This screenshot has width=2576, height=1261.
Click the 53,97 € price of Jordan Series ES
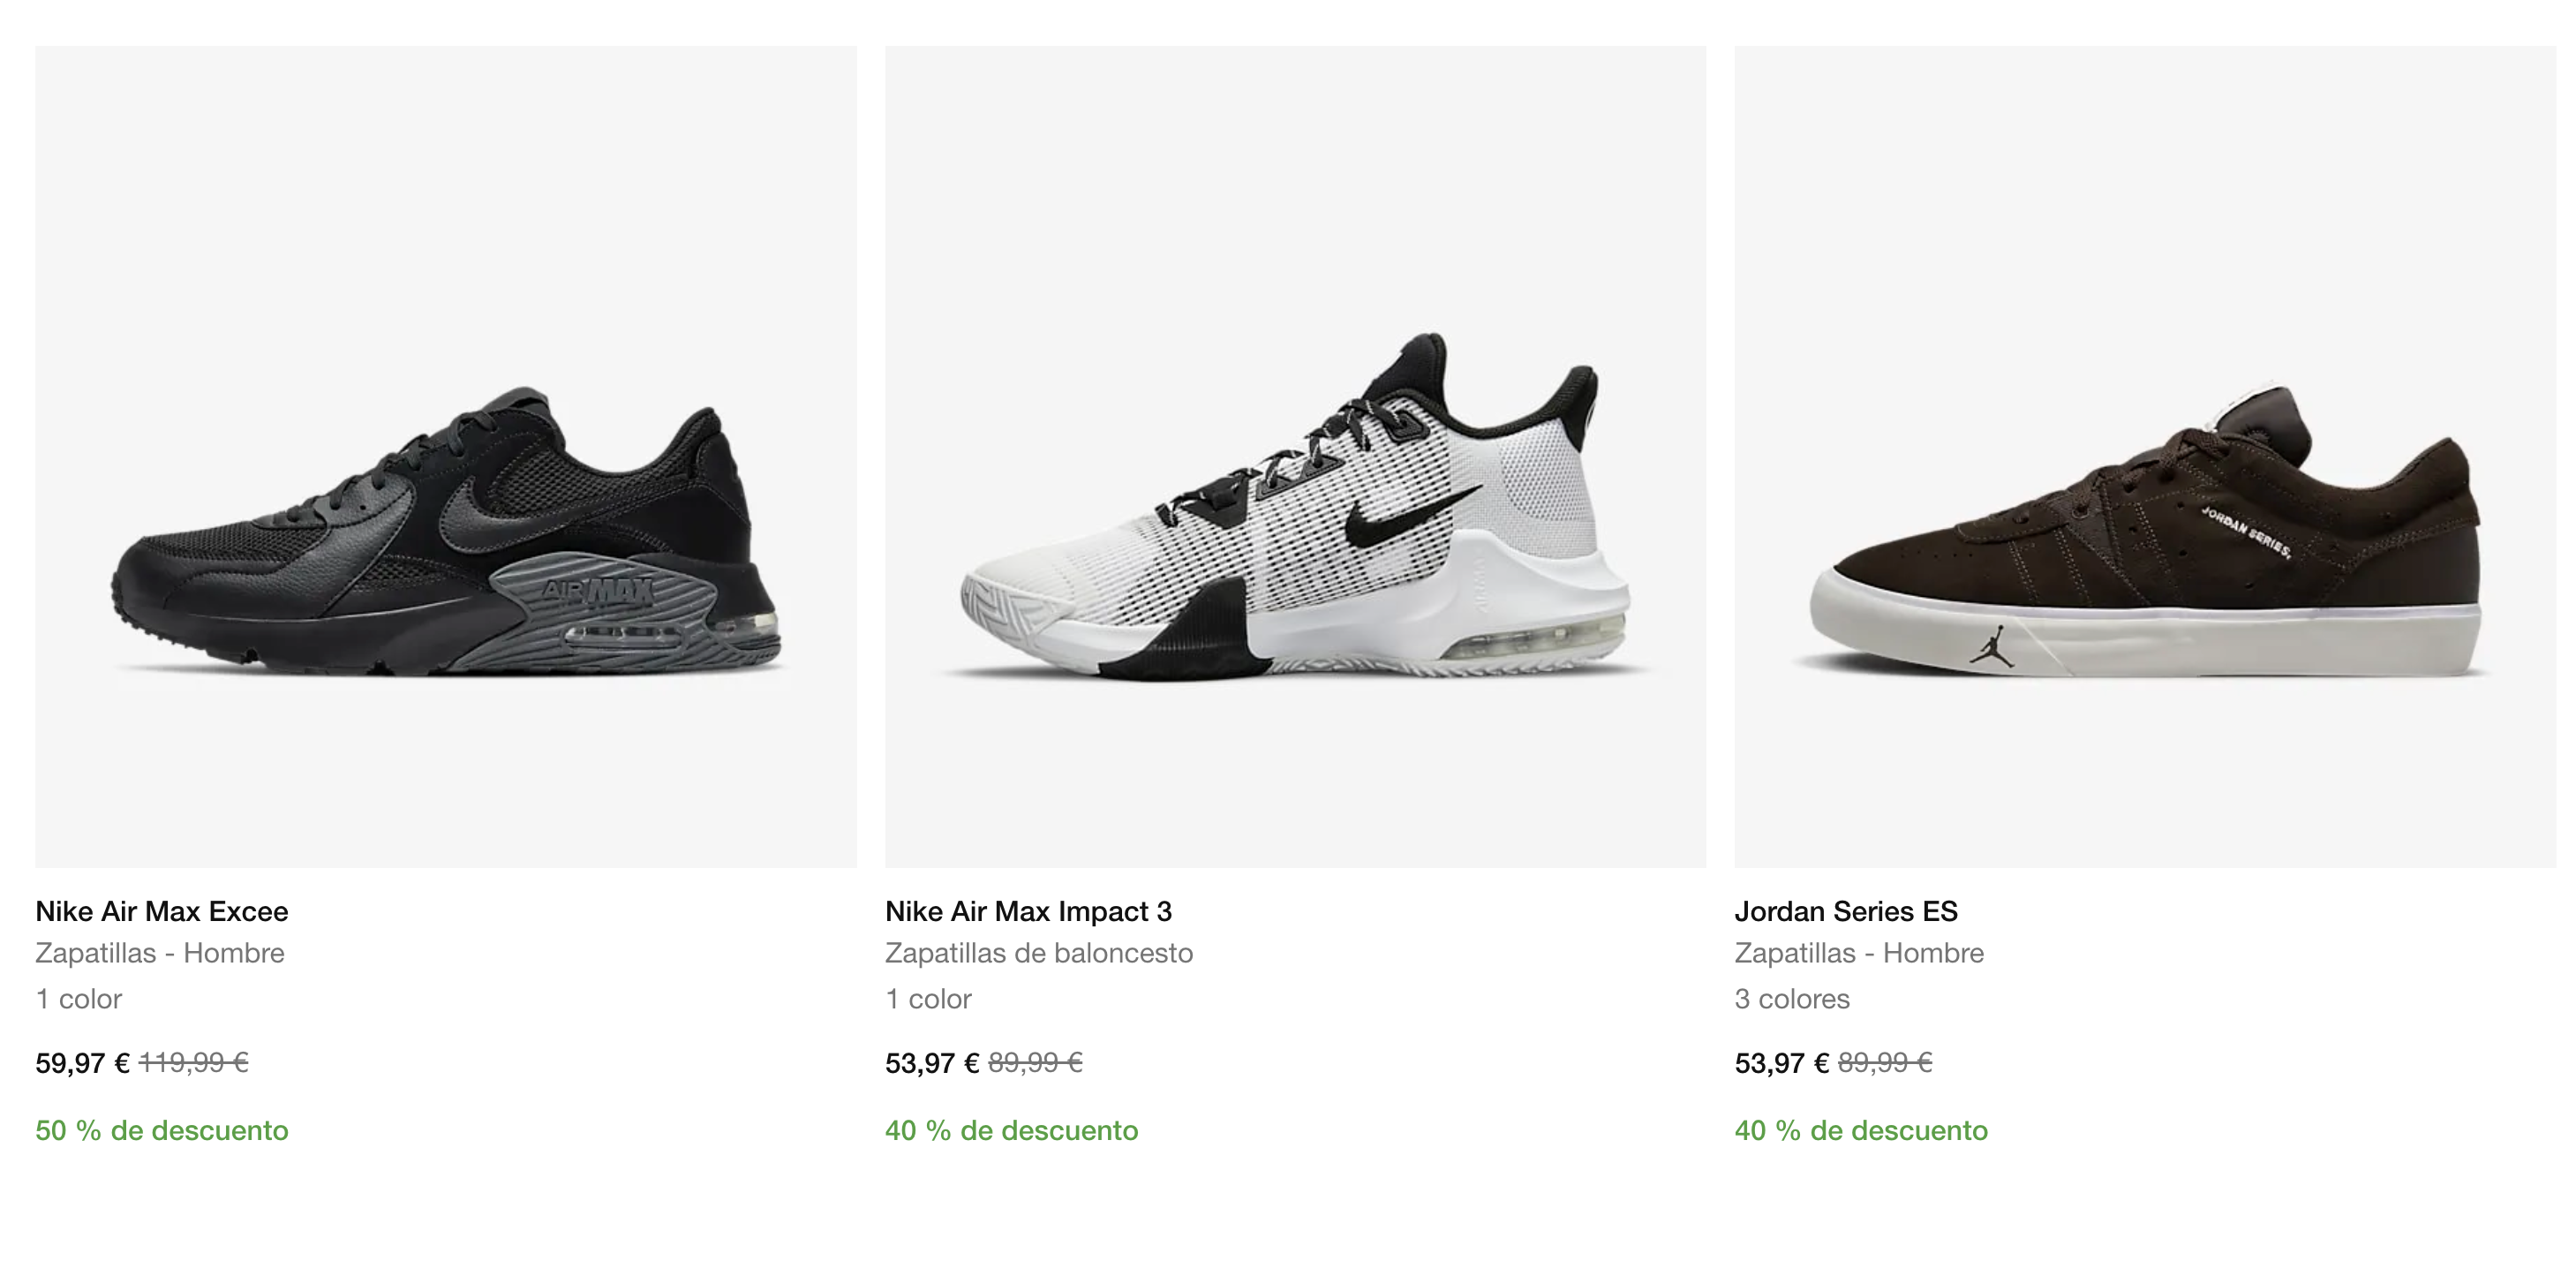[x=1781, y=1063]
